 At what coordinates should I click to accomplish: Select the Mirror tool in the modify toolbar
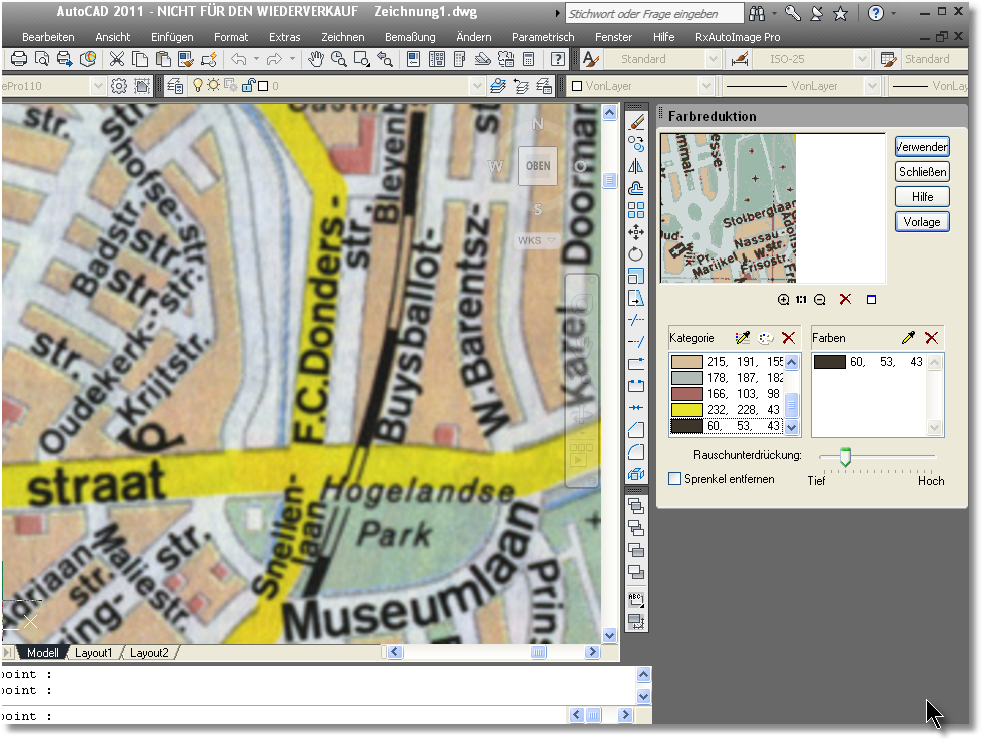coord(635,166)
